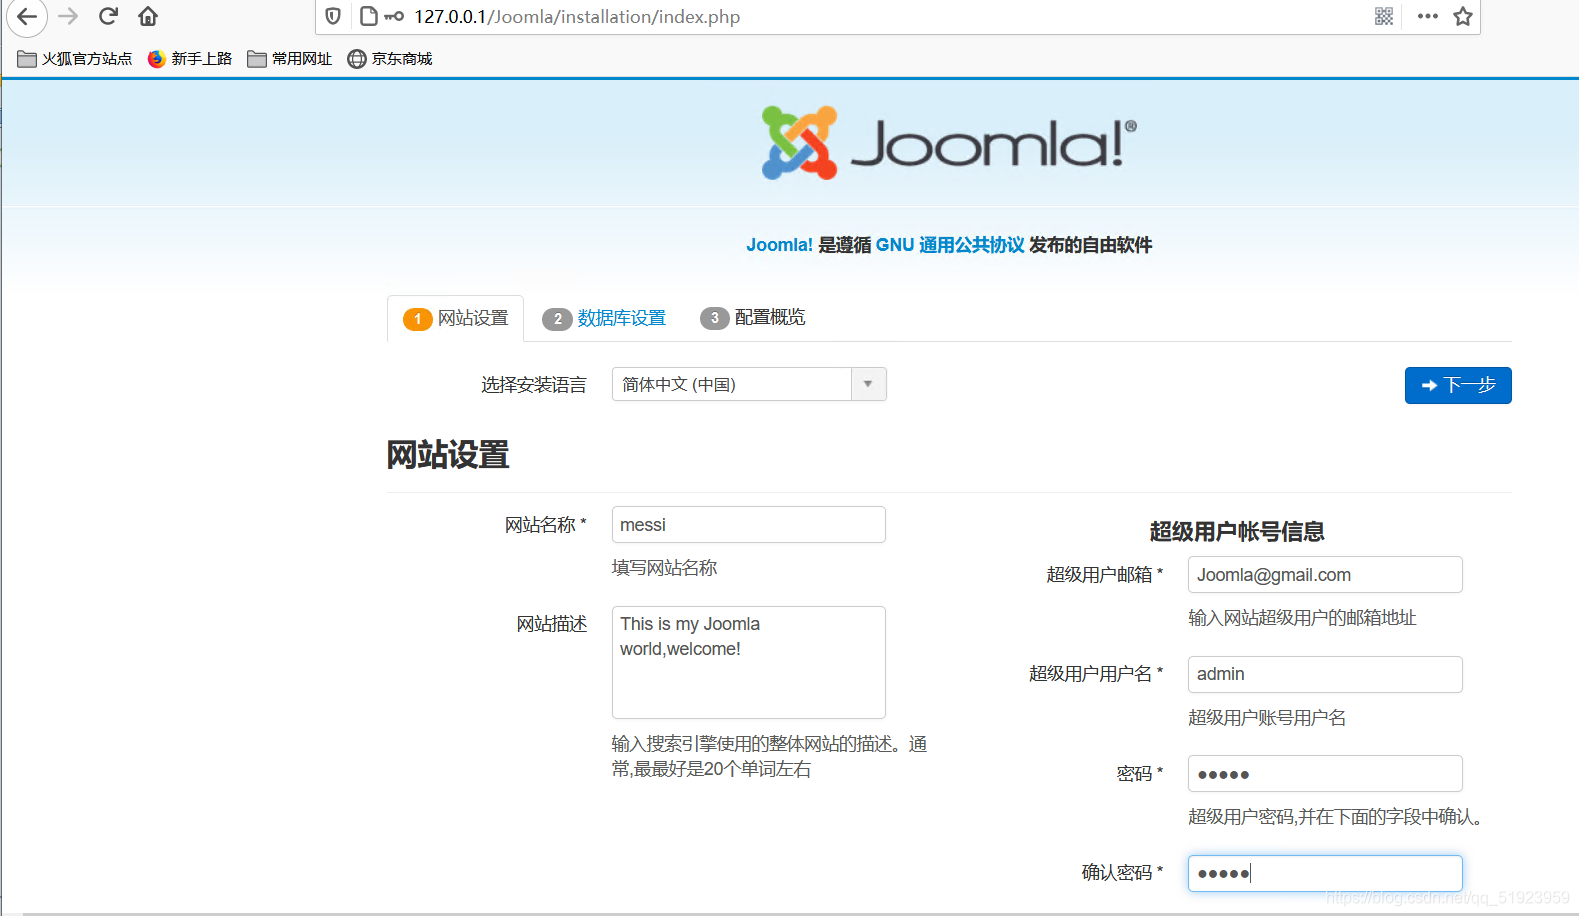This screenshot has width=1579, height=916.
Task: Click the address bar URL
Action: coord(577,17)
